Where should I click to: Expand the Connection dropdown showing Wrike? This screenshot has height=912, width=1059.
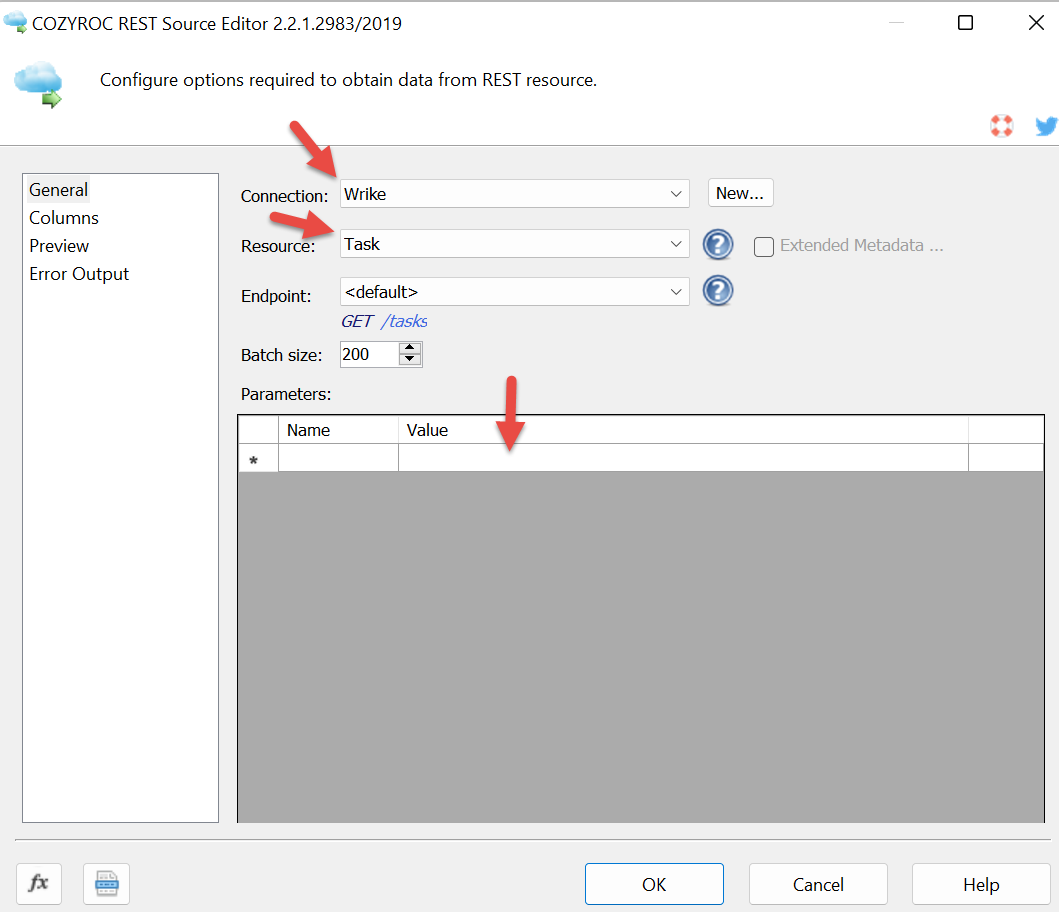click(676, 194)
